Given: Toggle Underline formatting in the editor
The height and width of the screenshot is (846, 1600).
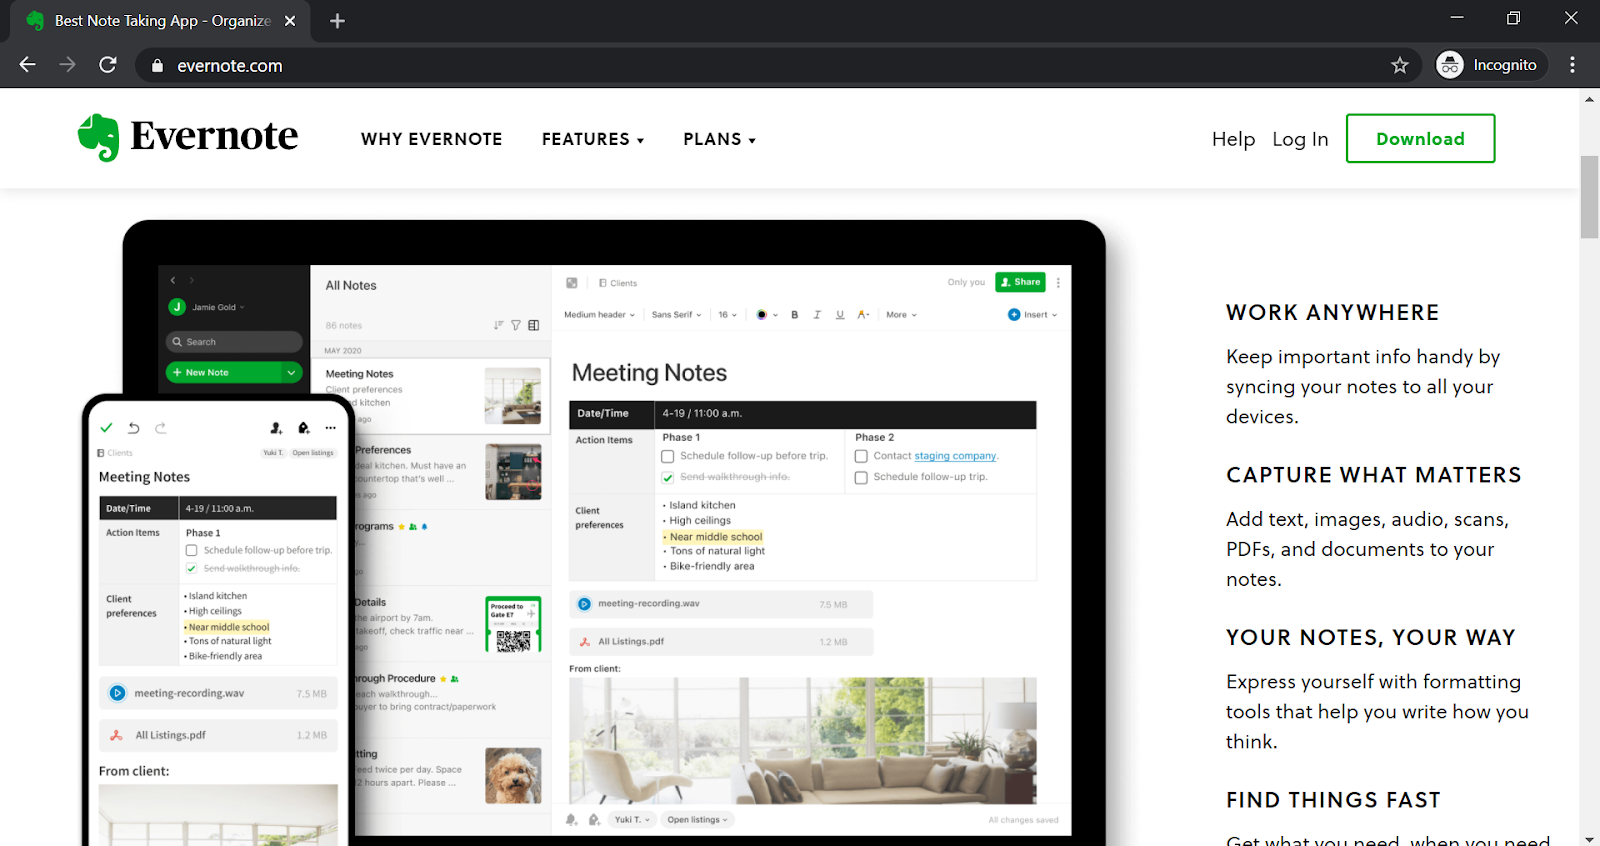Looking at the screenshot, I should (840, 315).
